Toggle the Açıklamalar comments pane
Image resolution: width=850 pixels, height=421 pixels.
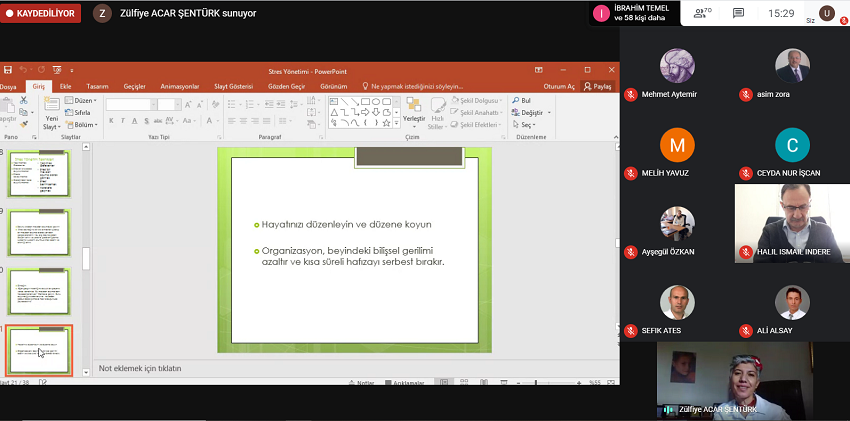pos(404,383)
